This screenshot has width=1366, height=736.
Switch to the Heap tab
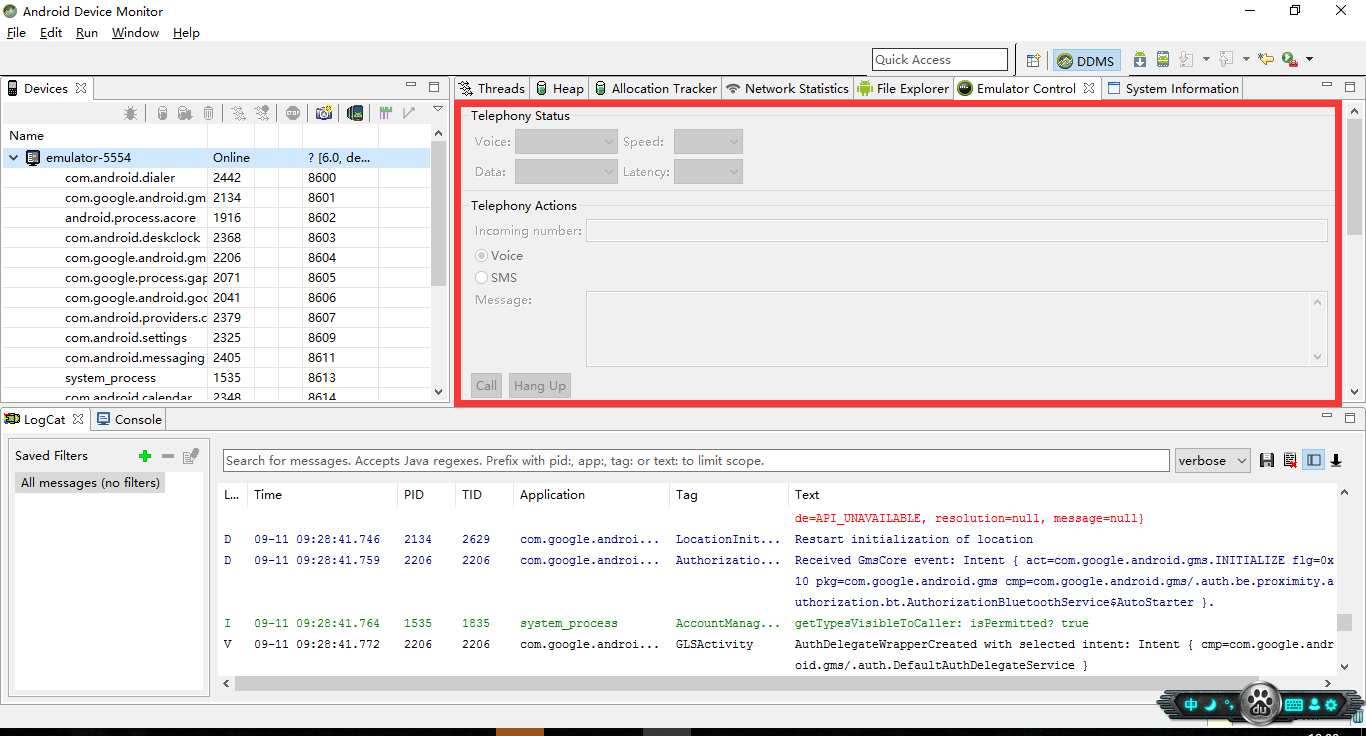point(559,88)
